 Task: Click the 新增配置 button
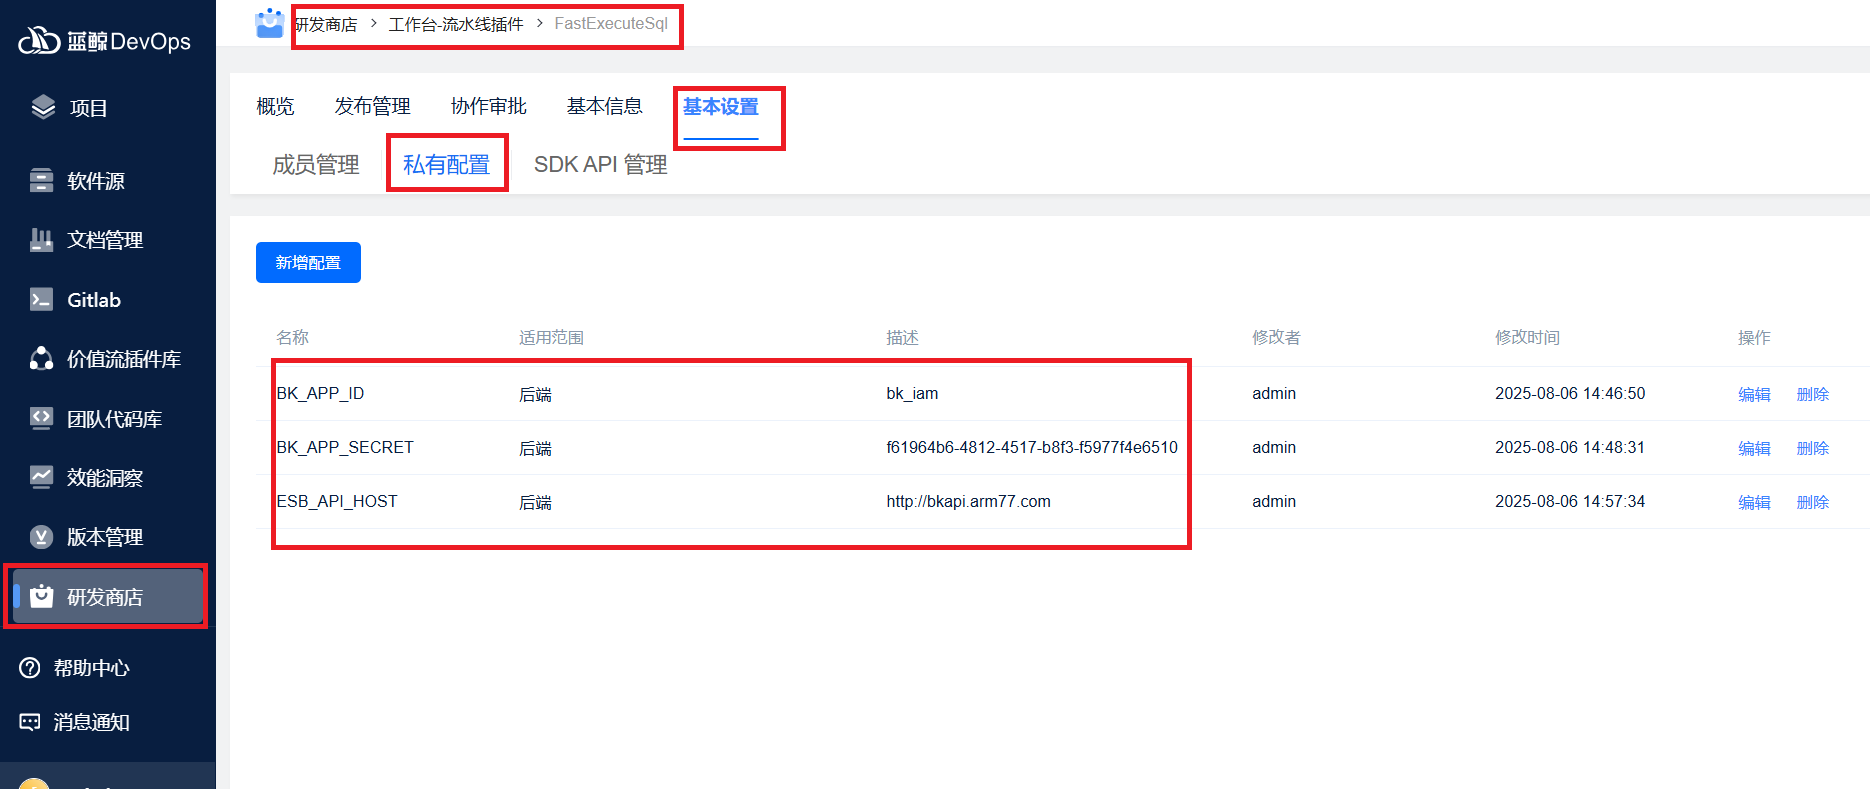coord(308,263)
